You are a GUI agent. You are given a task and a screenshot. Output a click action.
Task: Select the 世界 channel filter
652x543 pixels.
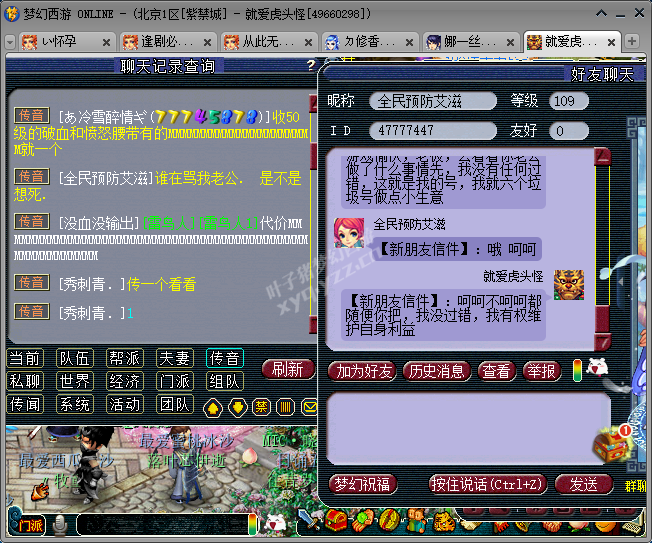75,381
